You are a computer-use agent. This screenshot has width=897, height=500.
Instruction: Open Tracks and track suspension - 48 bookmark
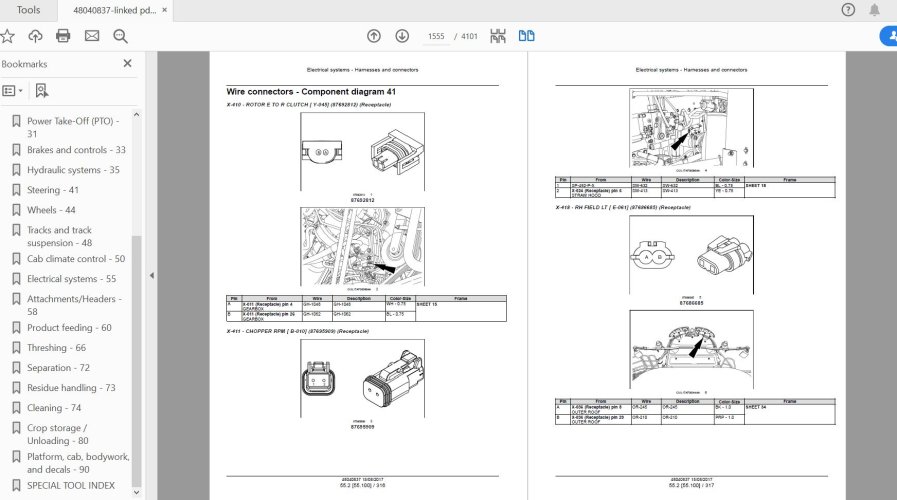coord(59,236)
